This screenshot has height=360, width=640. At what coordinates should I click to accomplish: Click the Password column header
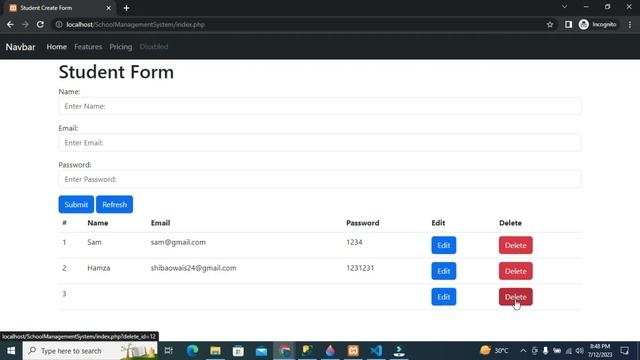[x=362, y=223]
